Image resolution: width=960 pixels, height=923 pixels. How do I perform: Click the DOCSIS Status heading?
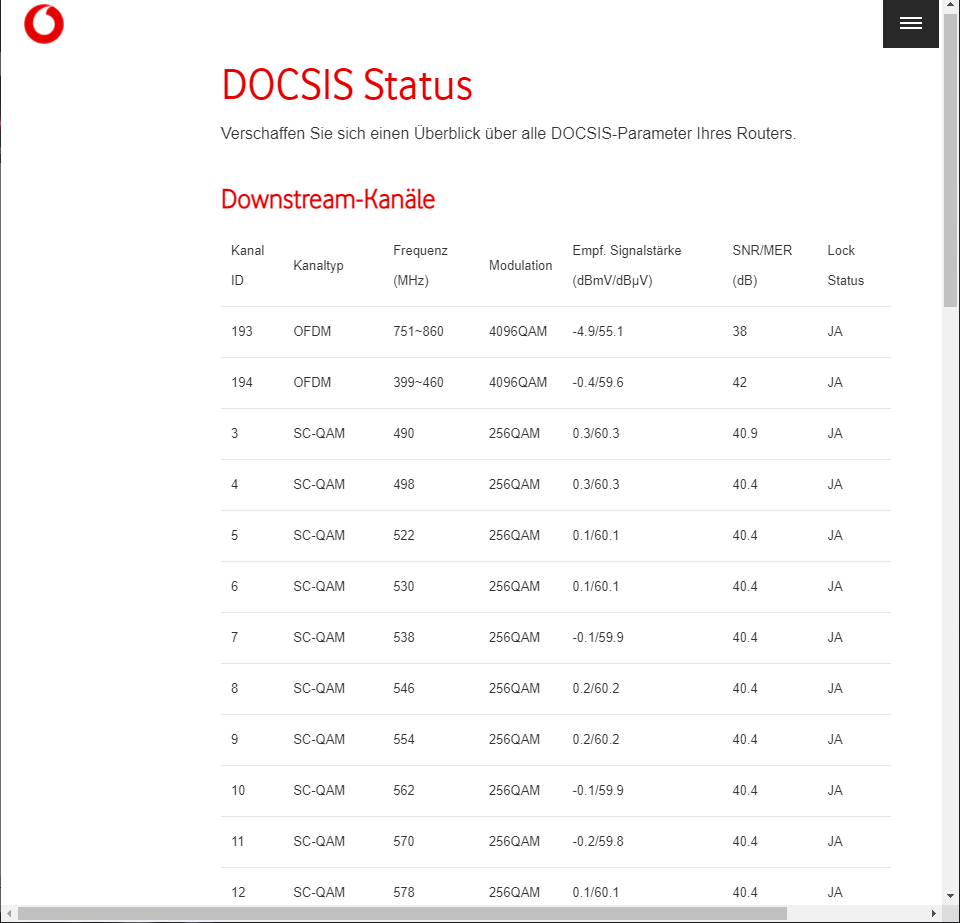pos(347,84)
